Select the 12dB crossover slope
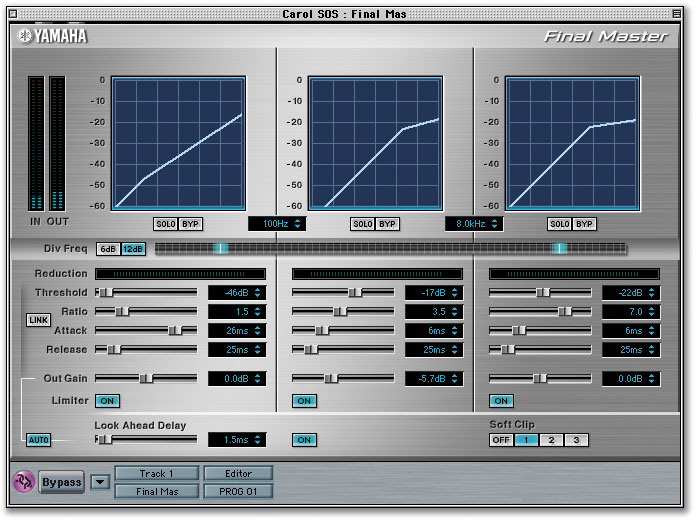Image resolution: width=697 pixels, height=523 pixels. point(133,249)
